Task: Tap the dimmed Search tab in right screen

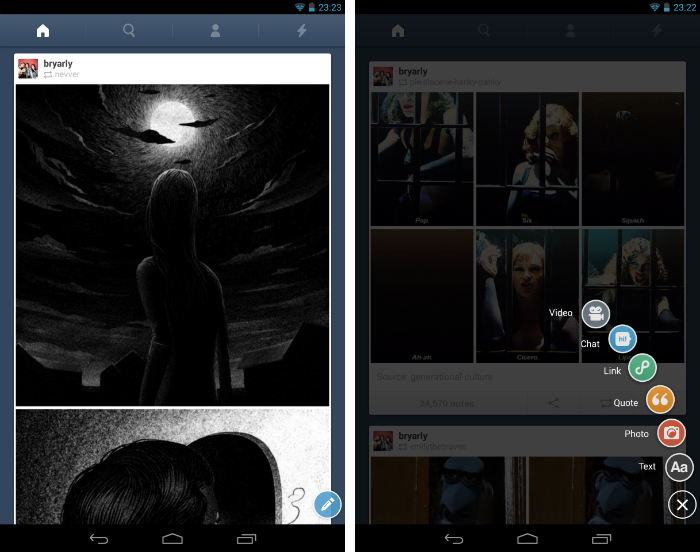Action: tap(484, 30)
